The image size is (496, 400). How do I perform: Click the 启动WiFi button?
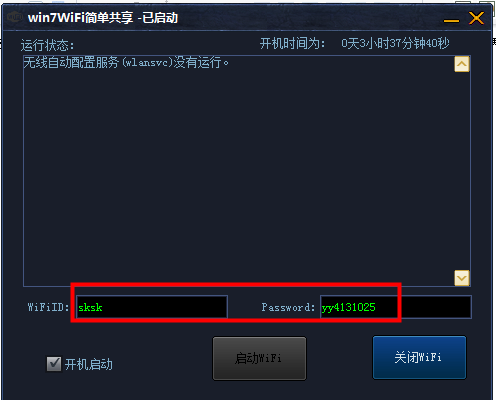(x=259, y=358)
